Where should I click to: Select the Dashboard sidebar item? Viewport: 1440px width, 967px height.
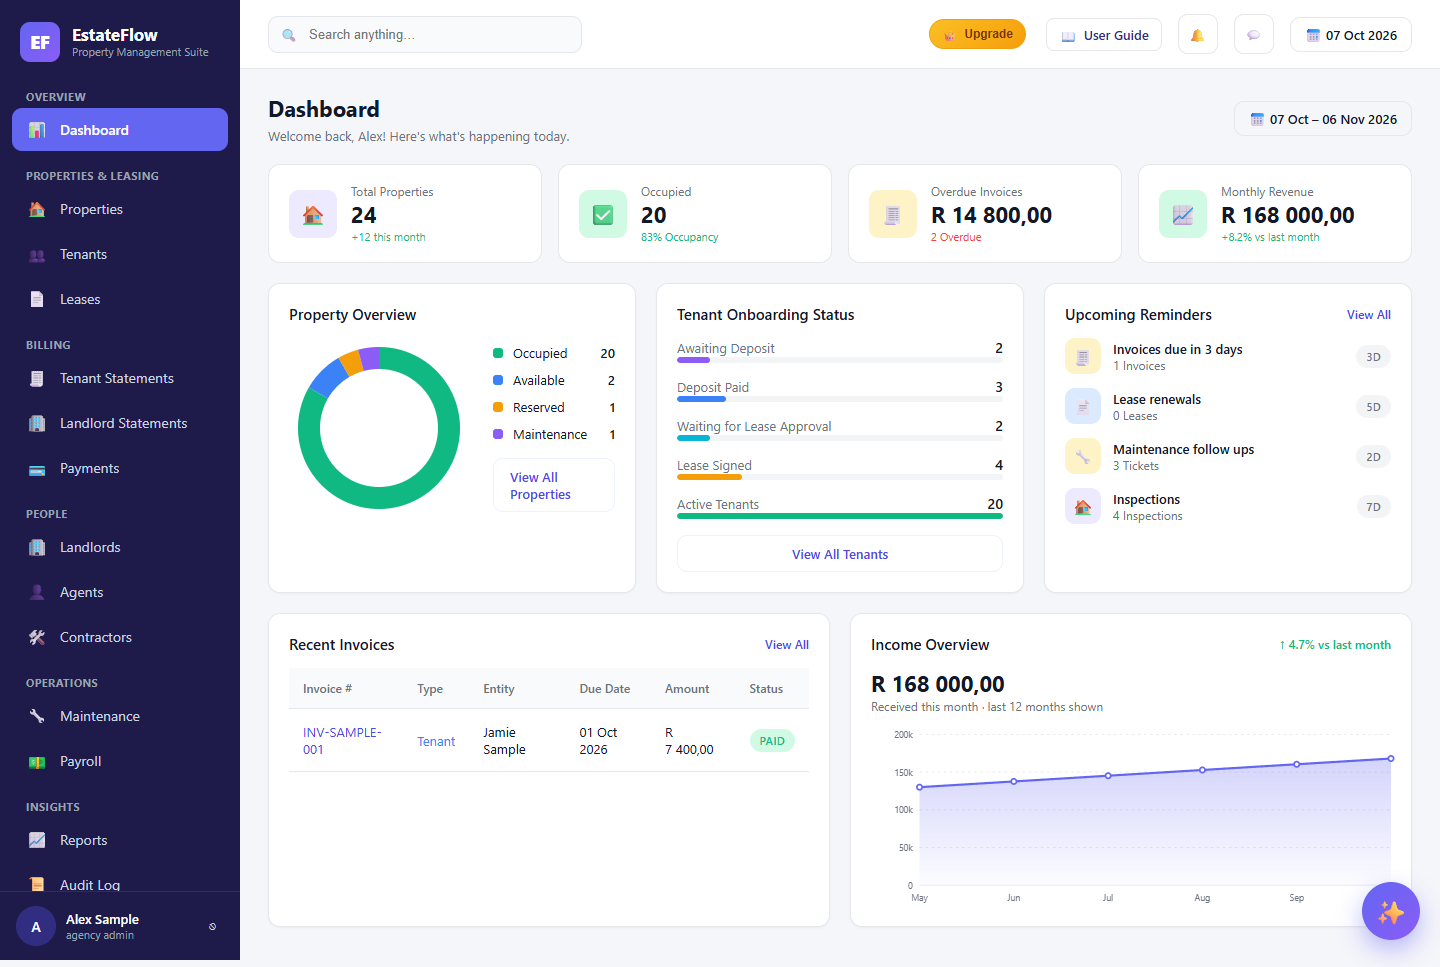point(120,130)
